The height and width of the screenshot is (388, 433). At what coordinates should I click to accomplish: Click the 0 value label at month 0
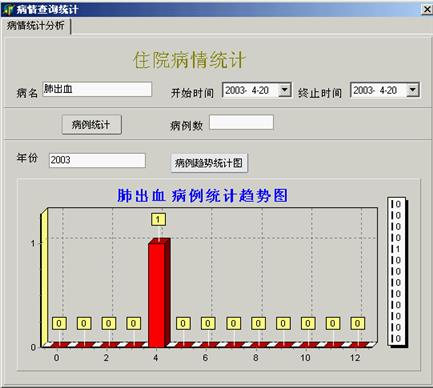tap(59, 323)
